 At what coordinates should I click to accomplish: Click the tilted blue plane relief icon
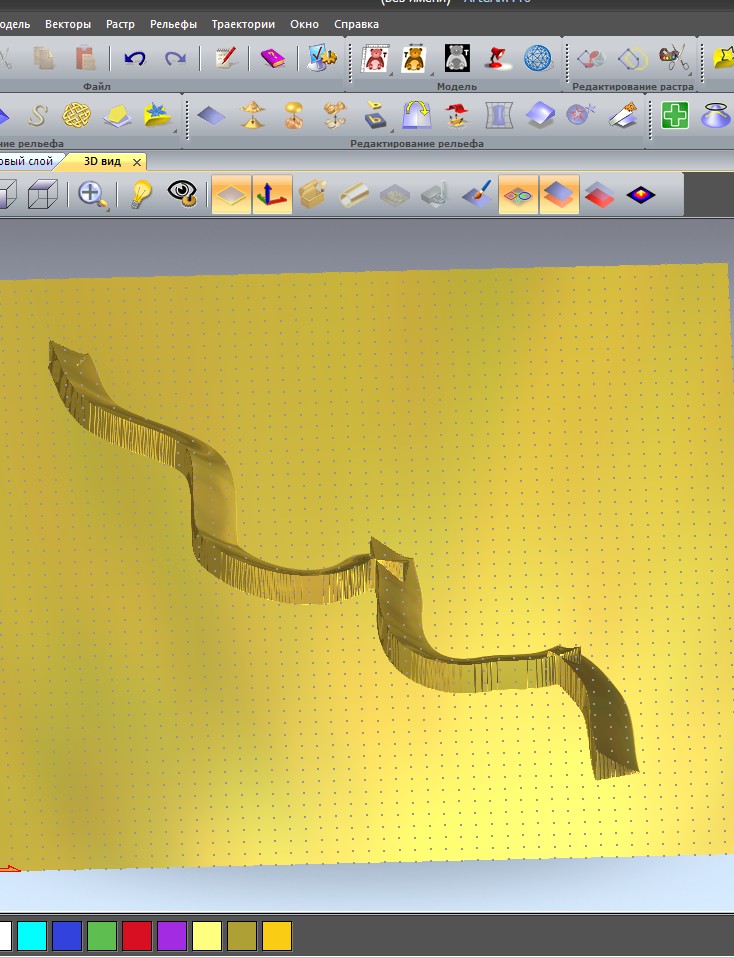540,115
